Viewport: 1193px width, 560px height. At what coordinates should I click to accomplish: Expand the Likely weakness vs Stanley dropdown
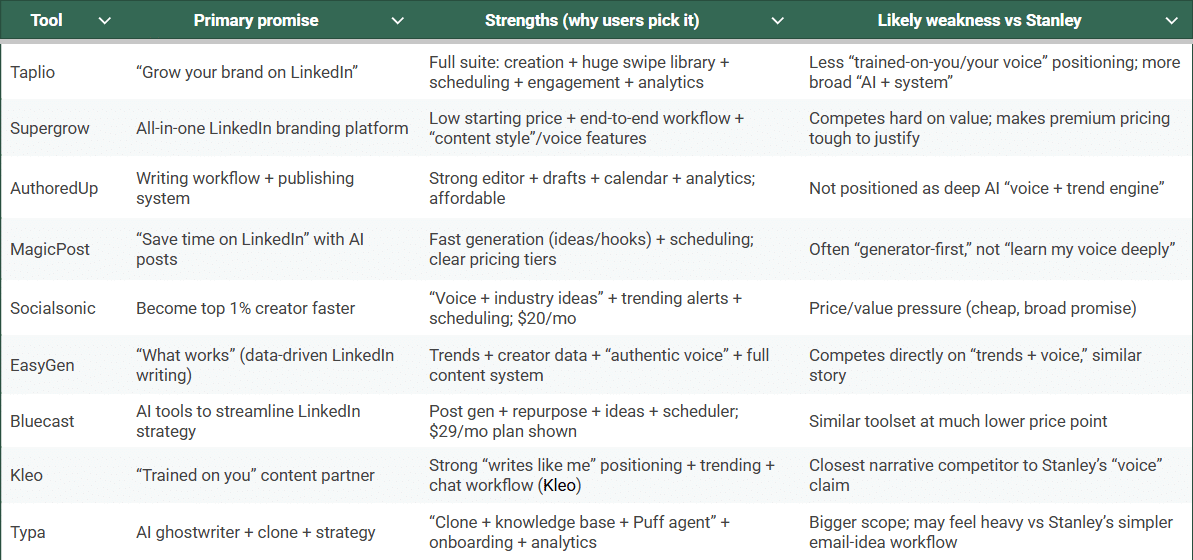pyautogui.click(x=1171, y=20)
